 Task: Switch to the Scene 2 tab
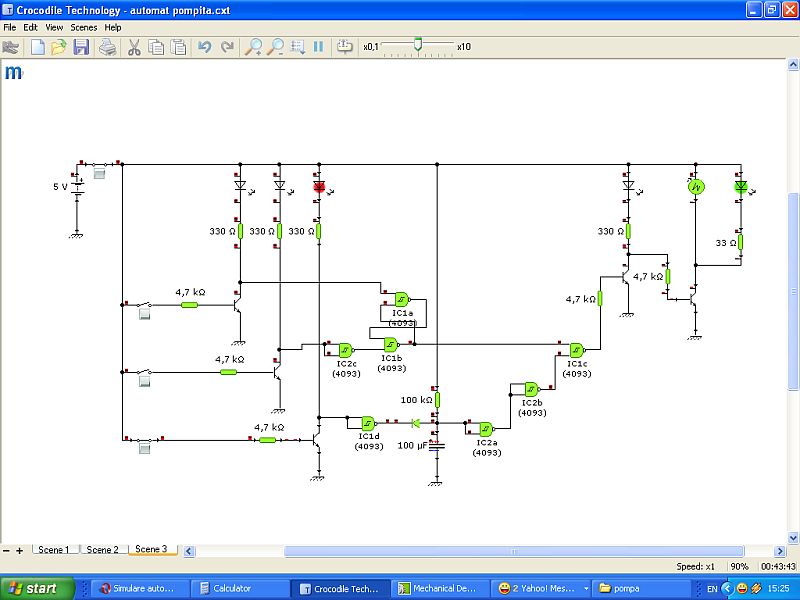click(101, 550)
